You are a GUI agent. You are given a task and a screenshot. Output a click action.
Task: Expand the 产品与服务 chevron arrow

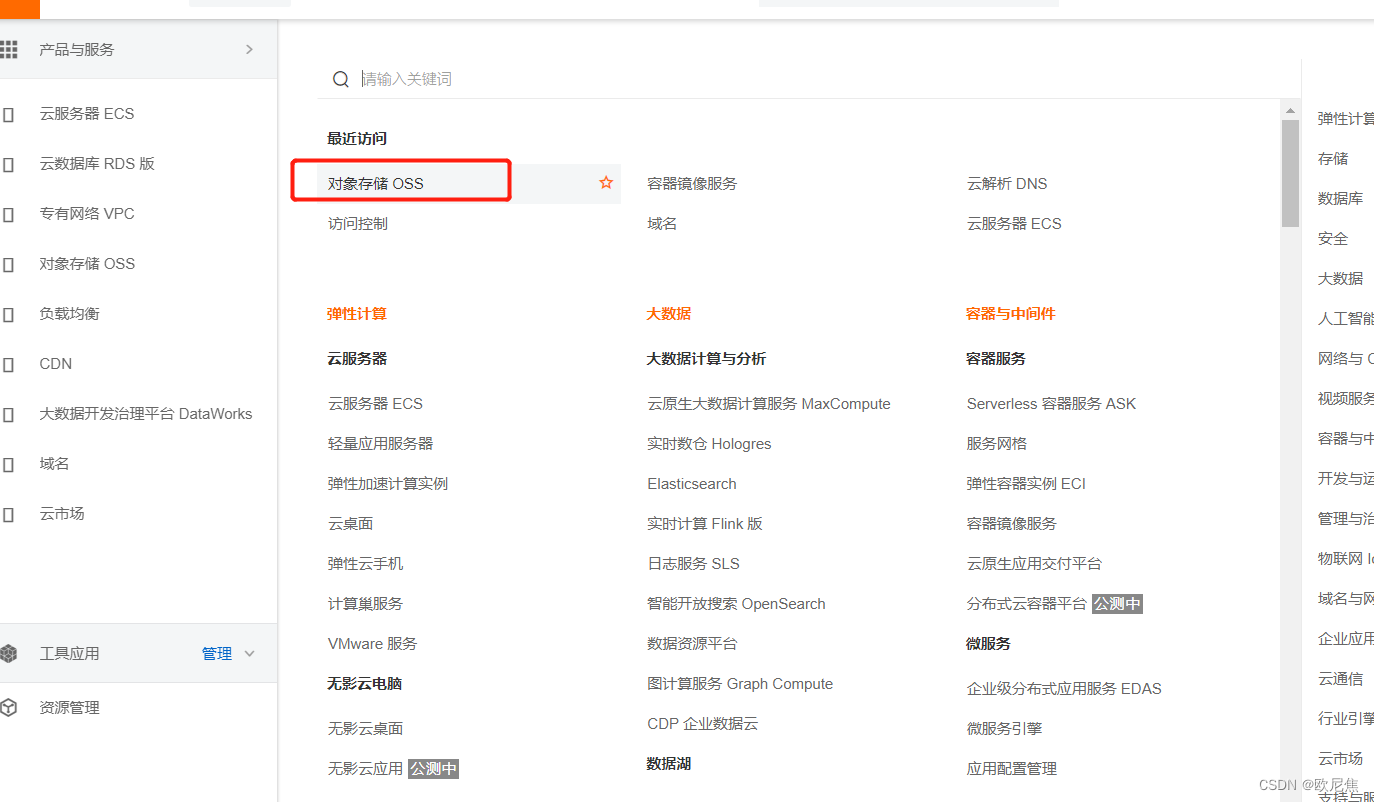[x=249, y=49]
